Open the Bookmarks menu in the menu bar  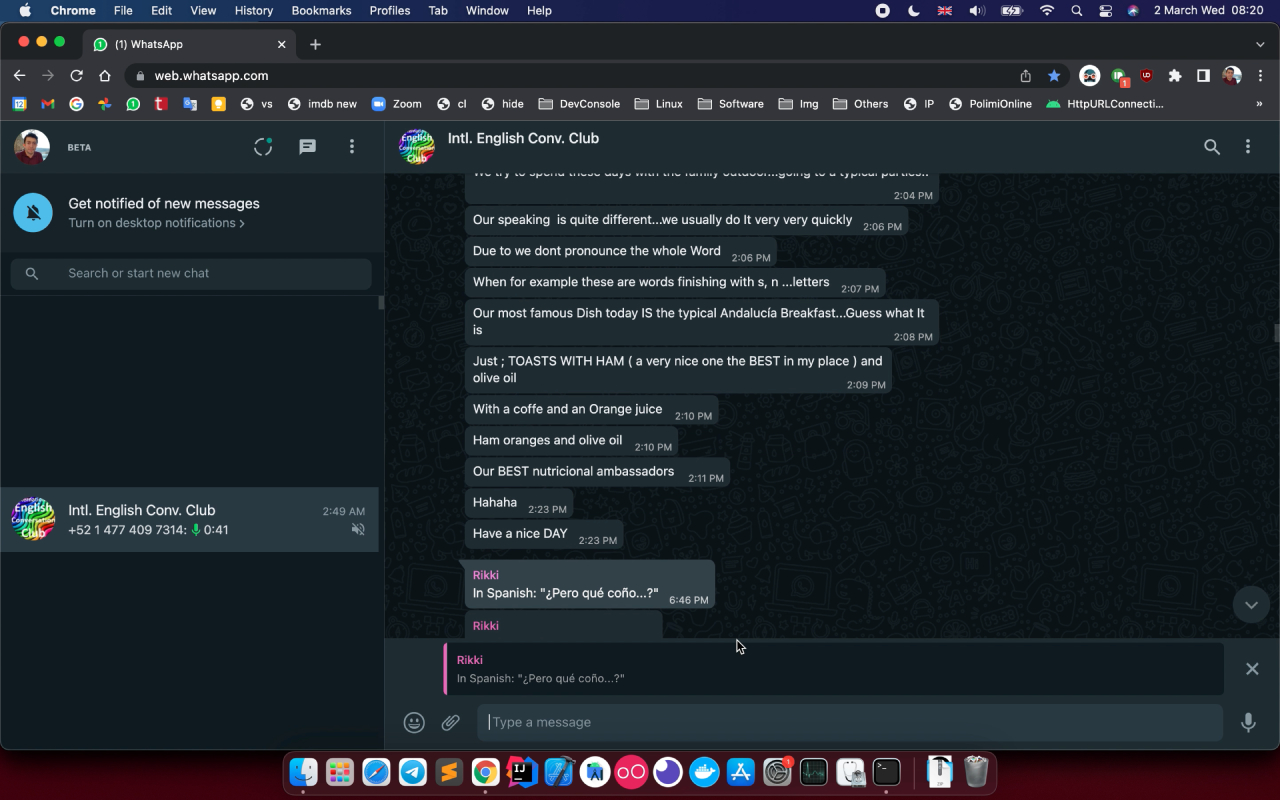(x=321, y=11)
